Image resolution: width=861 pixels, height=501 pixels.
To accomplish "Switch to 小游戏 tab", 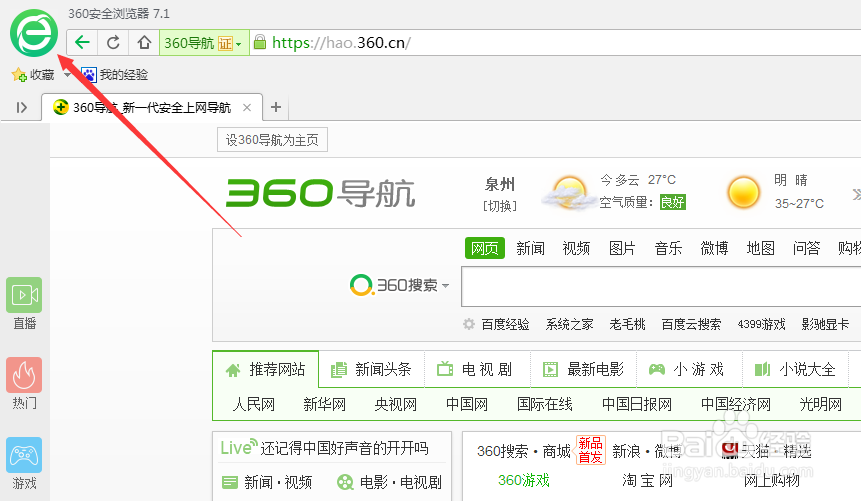I will click(687, 369).
